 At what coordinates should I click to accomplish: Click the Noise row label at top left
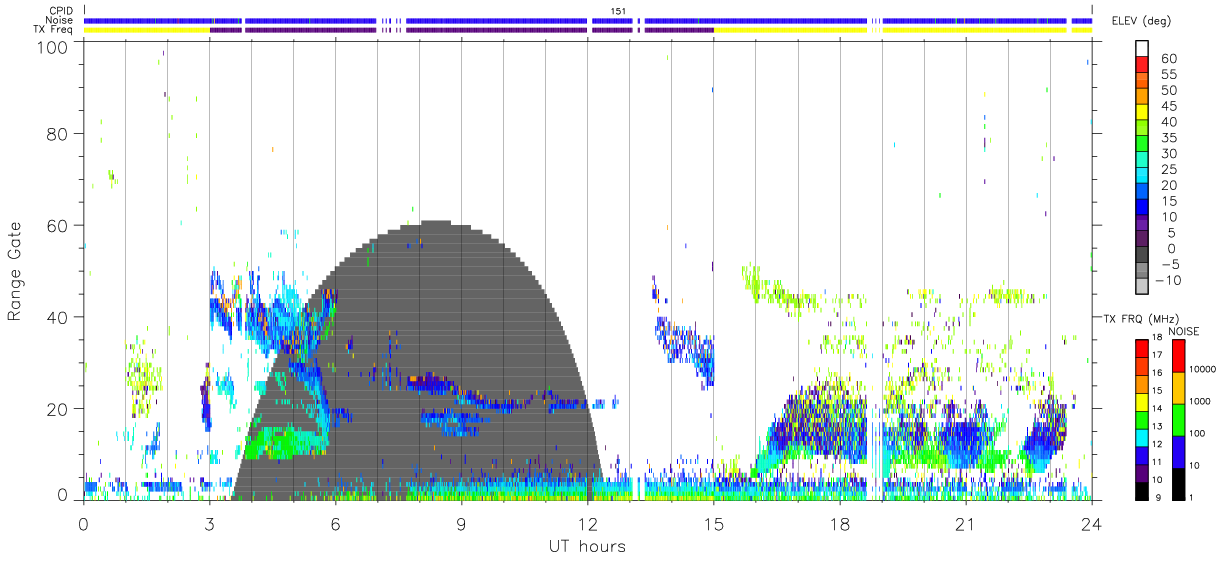pos(58,20)
